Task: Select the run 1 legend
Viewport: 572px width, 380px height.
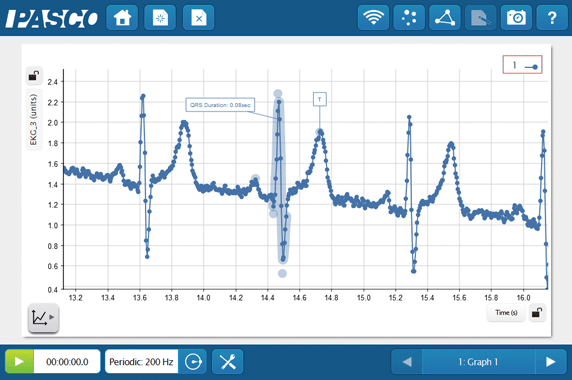Action: (x=522, y=65)
